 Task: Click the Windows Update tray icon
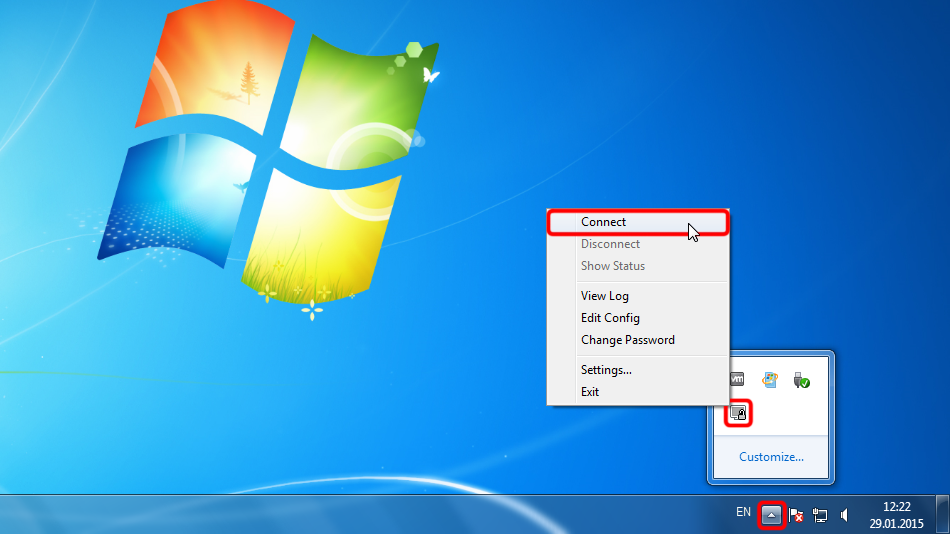(769, 380)
